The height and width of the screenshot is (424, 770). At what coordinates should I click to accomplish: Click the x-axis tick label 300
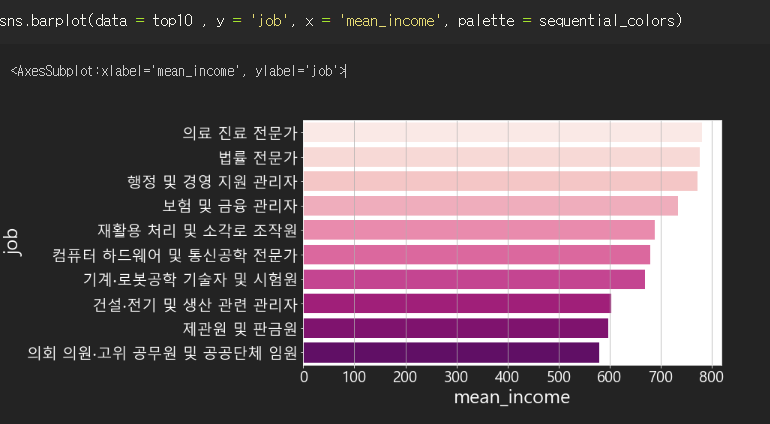[x=456, y=377]
